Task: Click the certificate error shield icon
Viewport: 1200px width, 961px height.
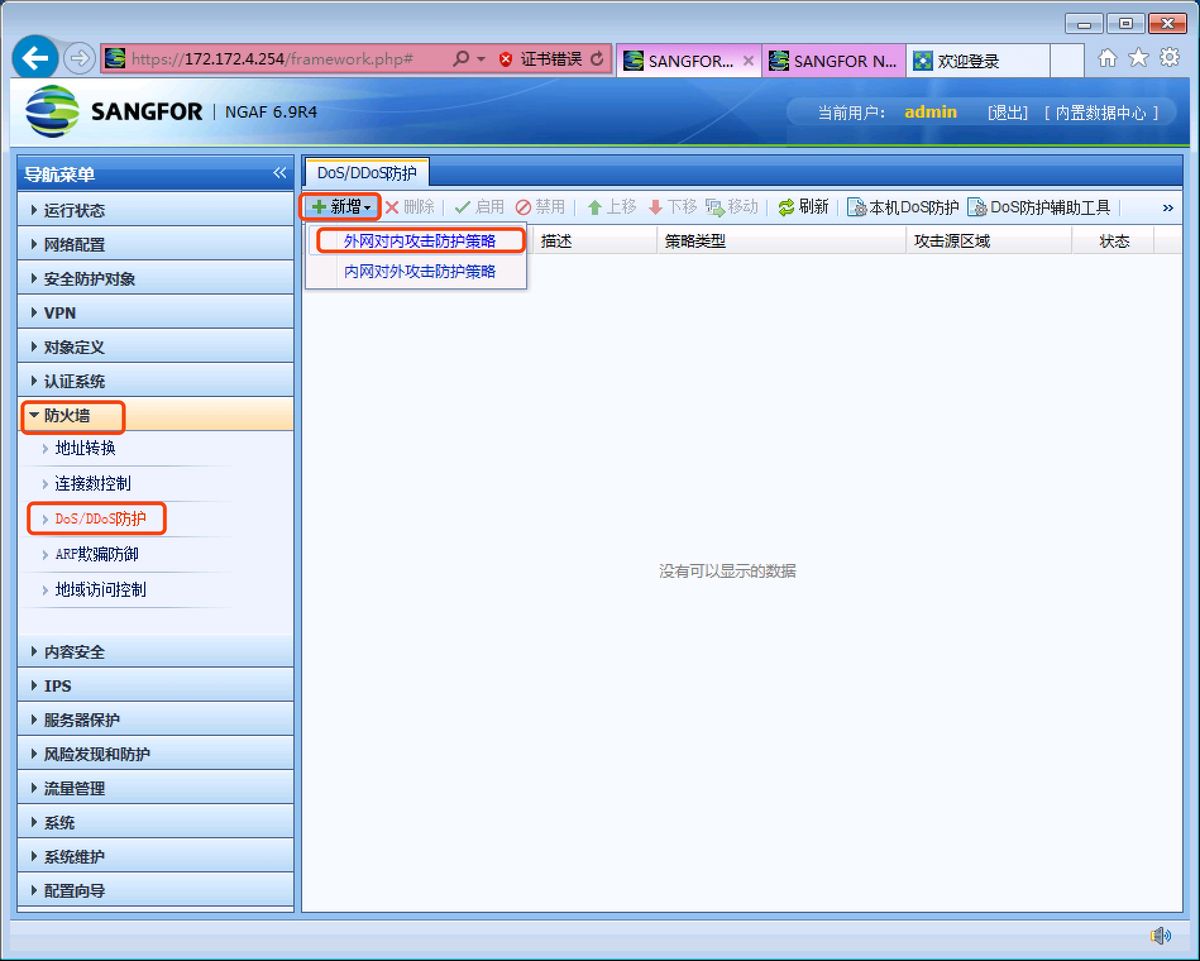Action: pyautogui.click(x=505, y=59)
